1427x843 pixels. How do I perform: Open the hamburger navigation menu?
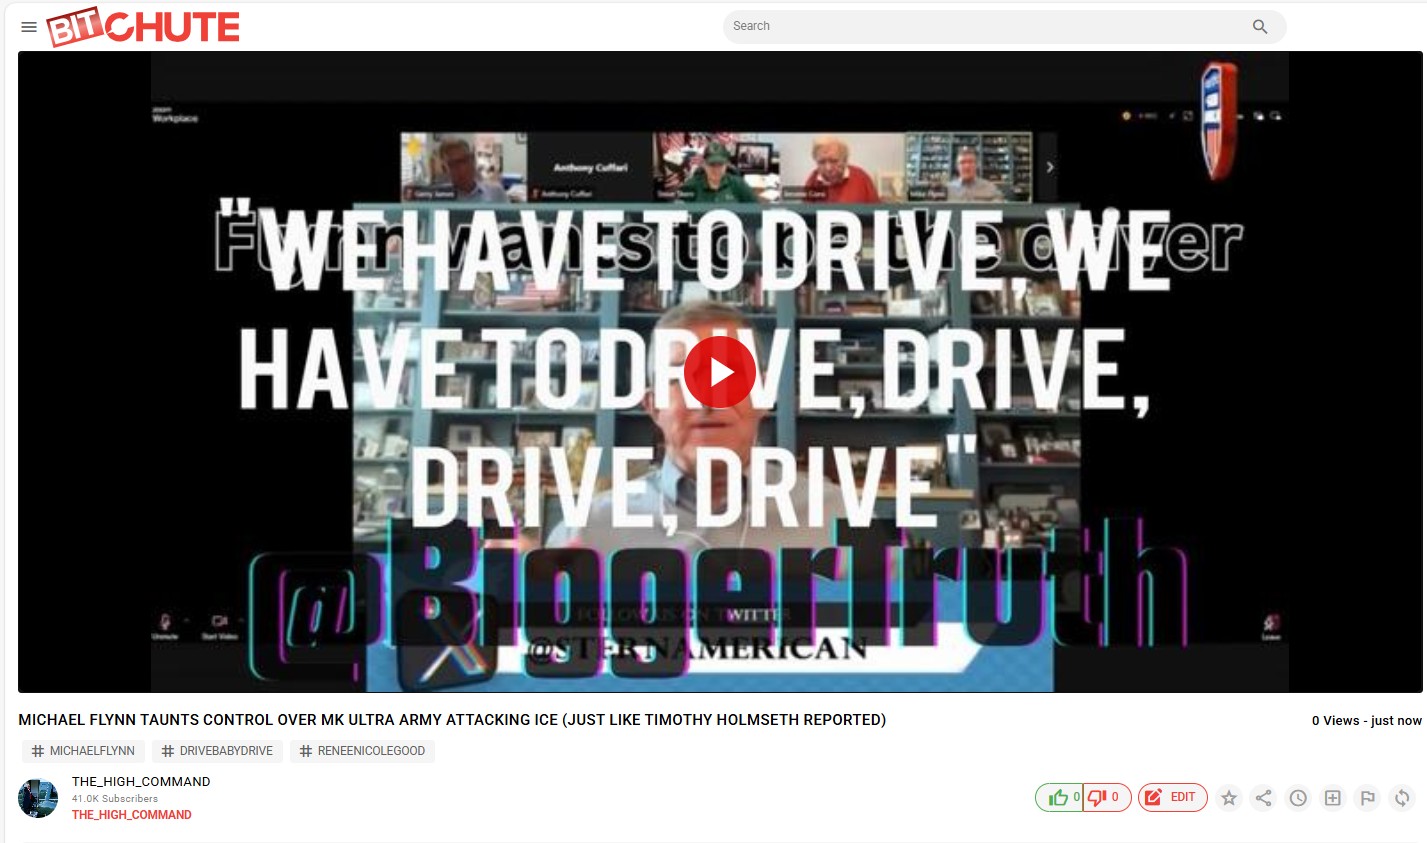[x=29, y=27]
